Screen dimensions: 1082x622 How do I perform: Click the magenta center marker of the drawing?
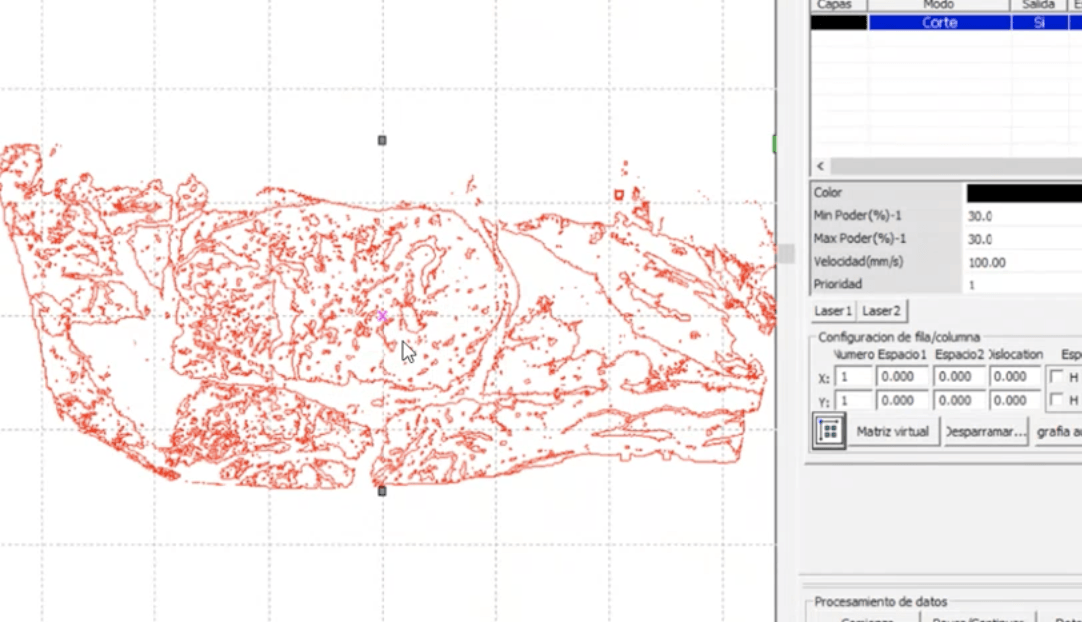pos(382,316)
